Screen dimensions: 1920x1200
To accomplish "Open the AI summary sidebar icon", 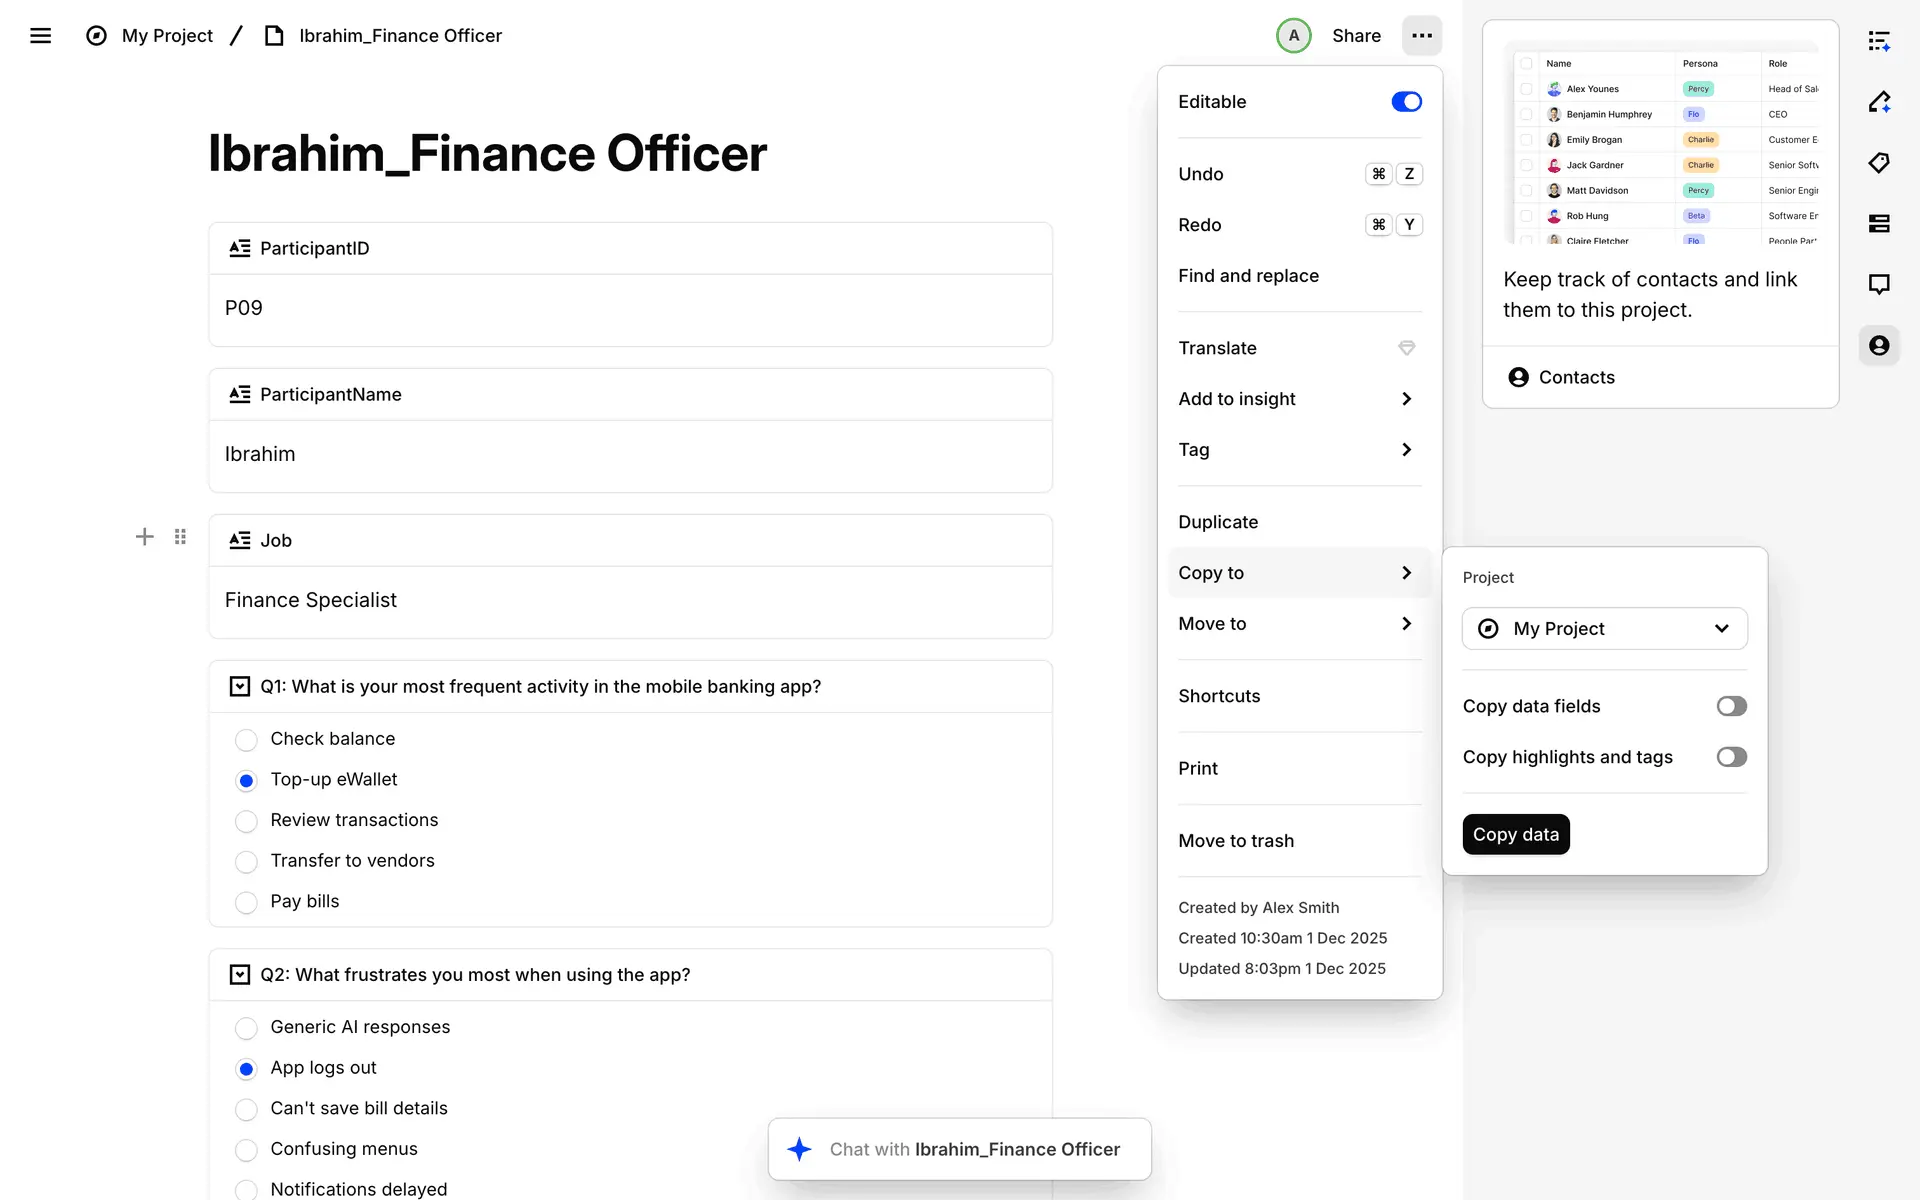I will 1879,41.
